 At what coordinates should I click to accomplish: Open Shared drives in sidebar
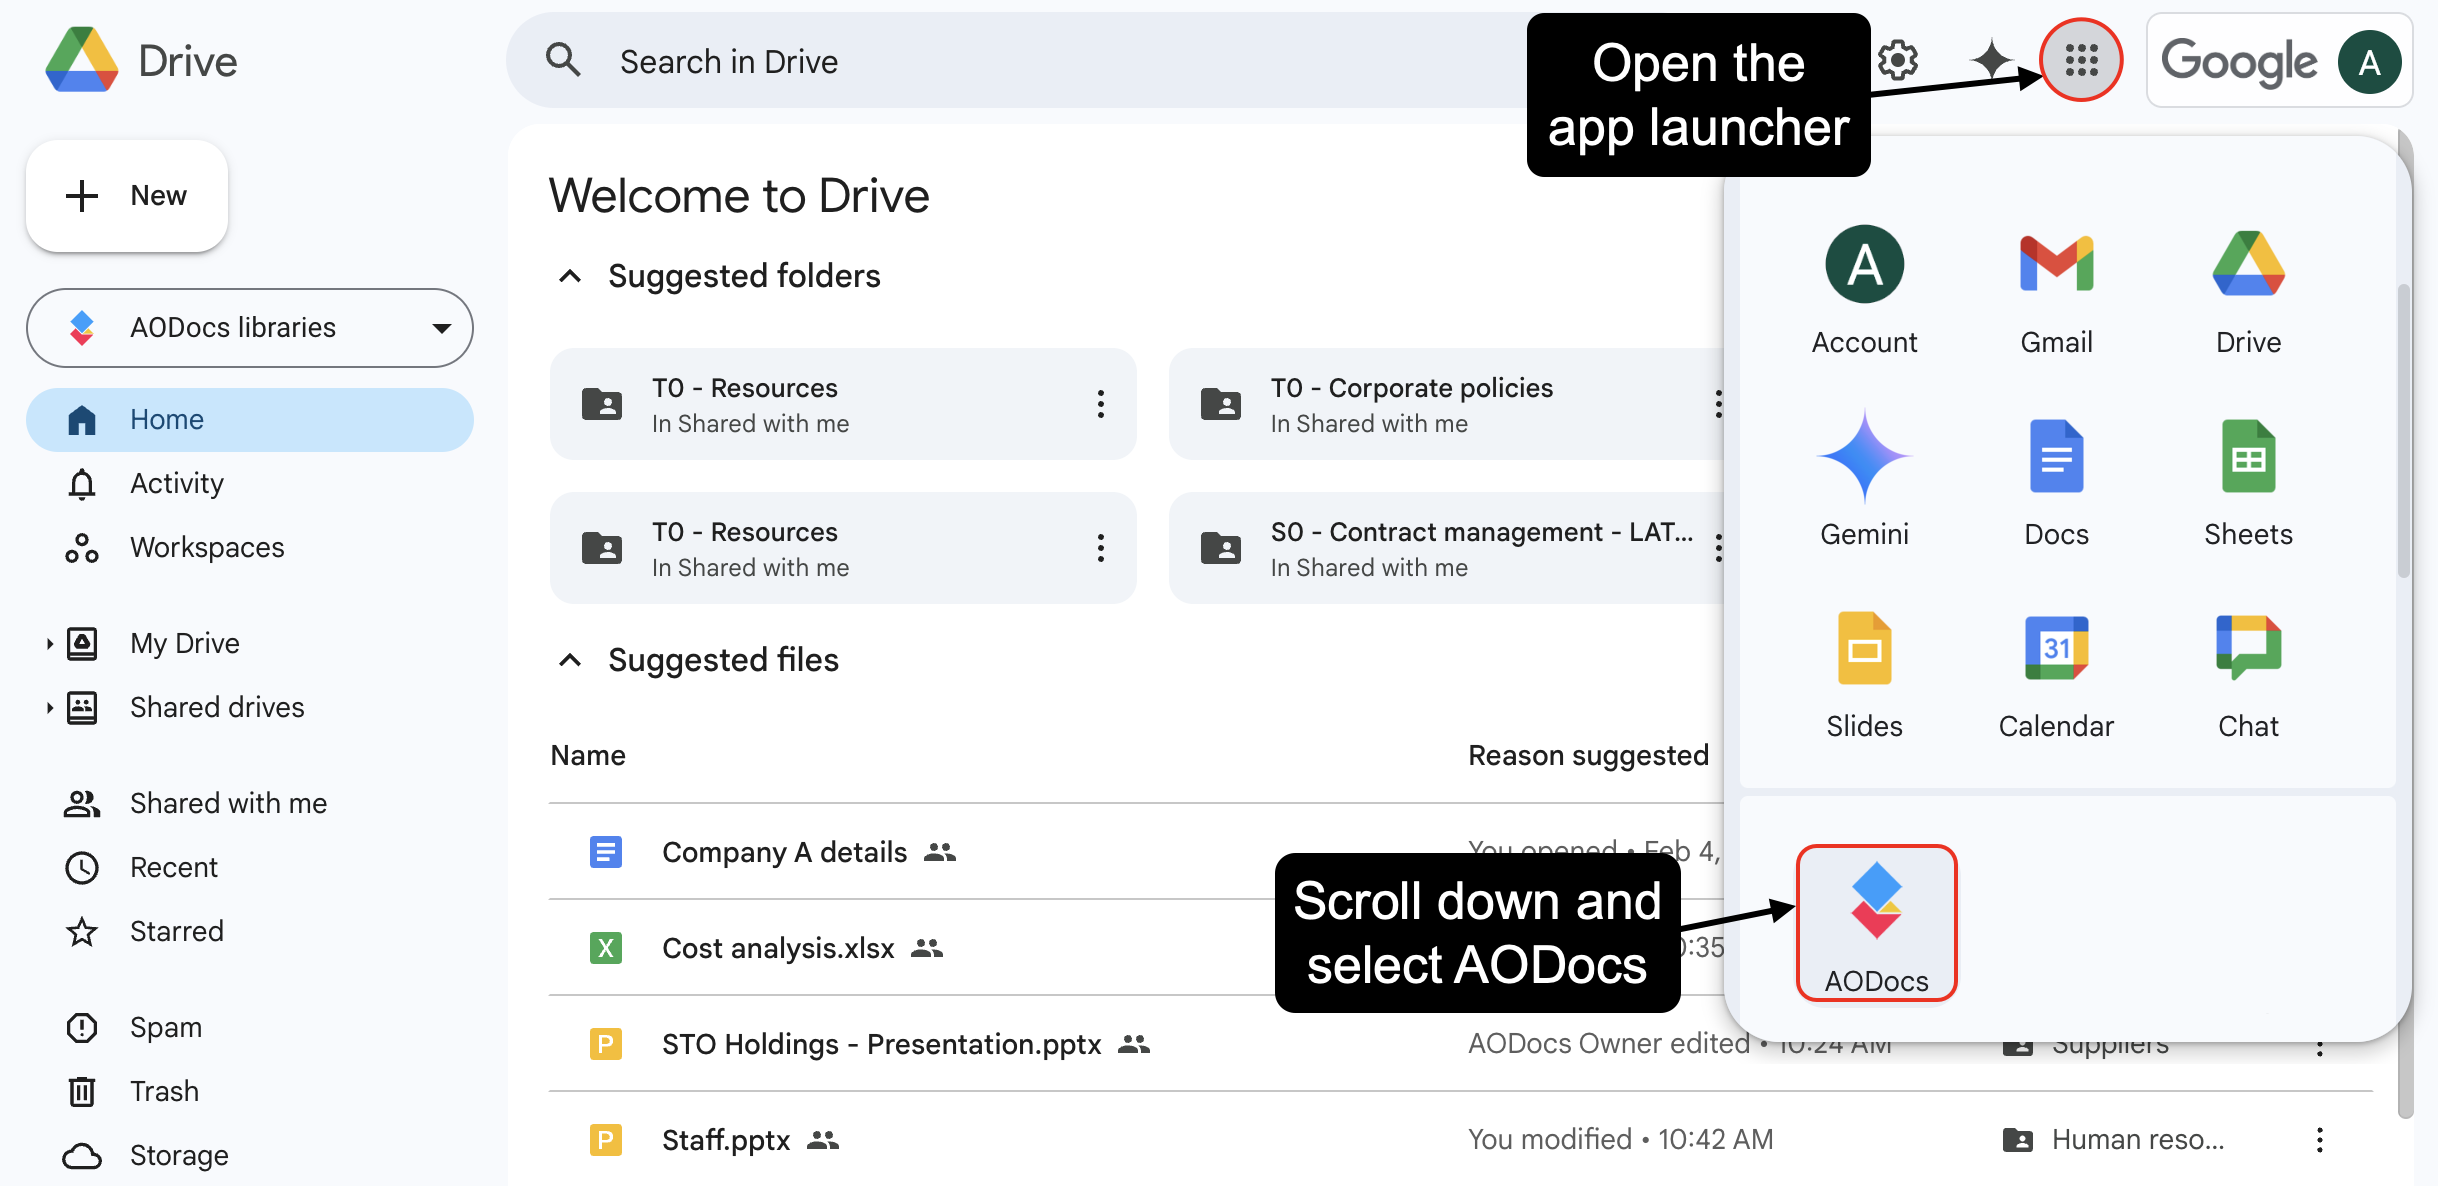(x=250, y=708)
